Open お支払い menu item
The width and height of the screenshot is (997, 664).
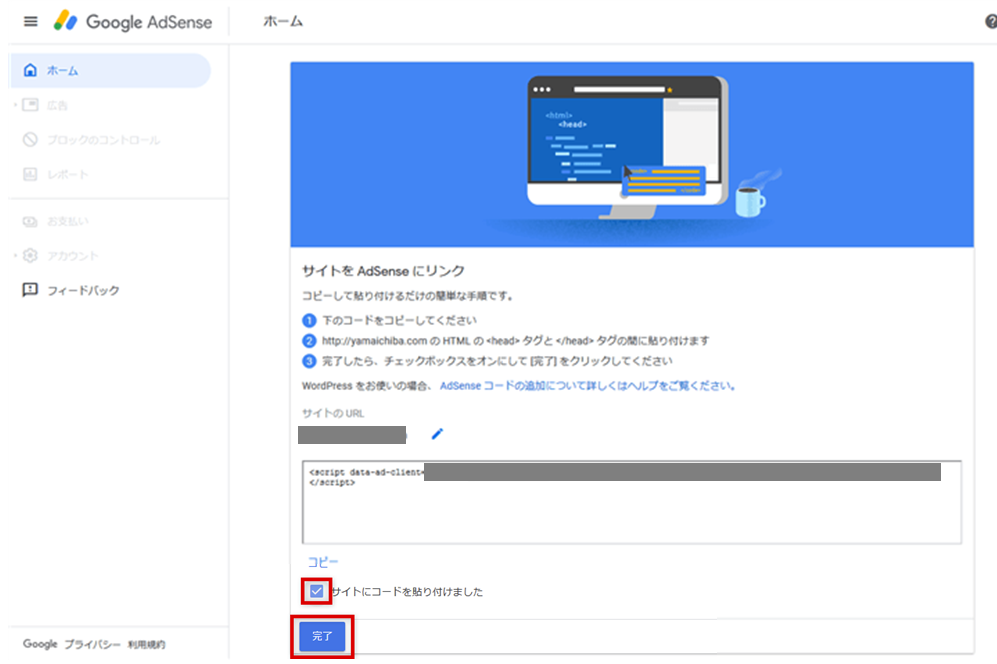(67, 221)
